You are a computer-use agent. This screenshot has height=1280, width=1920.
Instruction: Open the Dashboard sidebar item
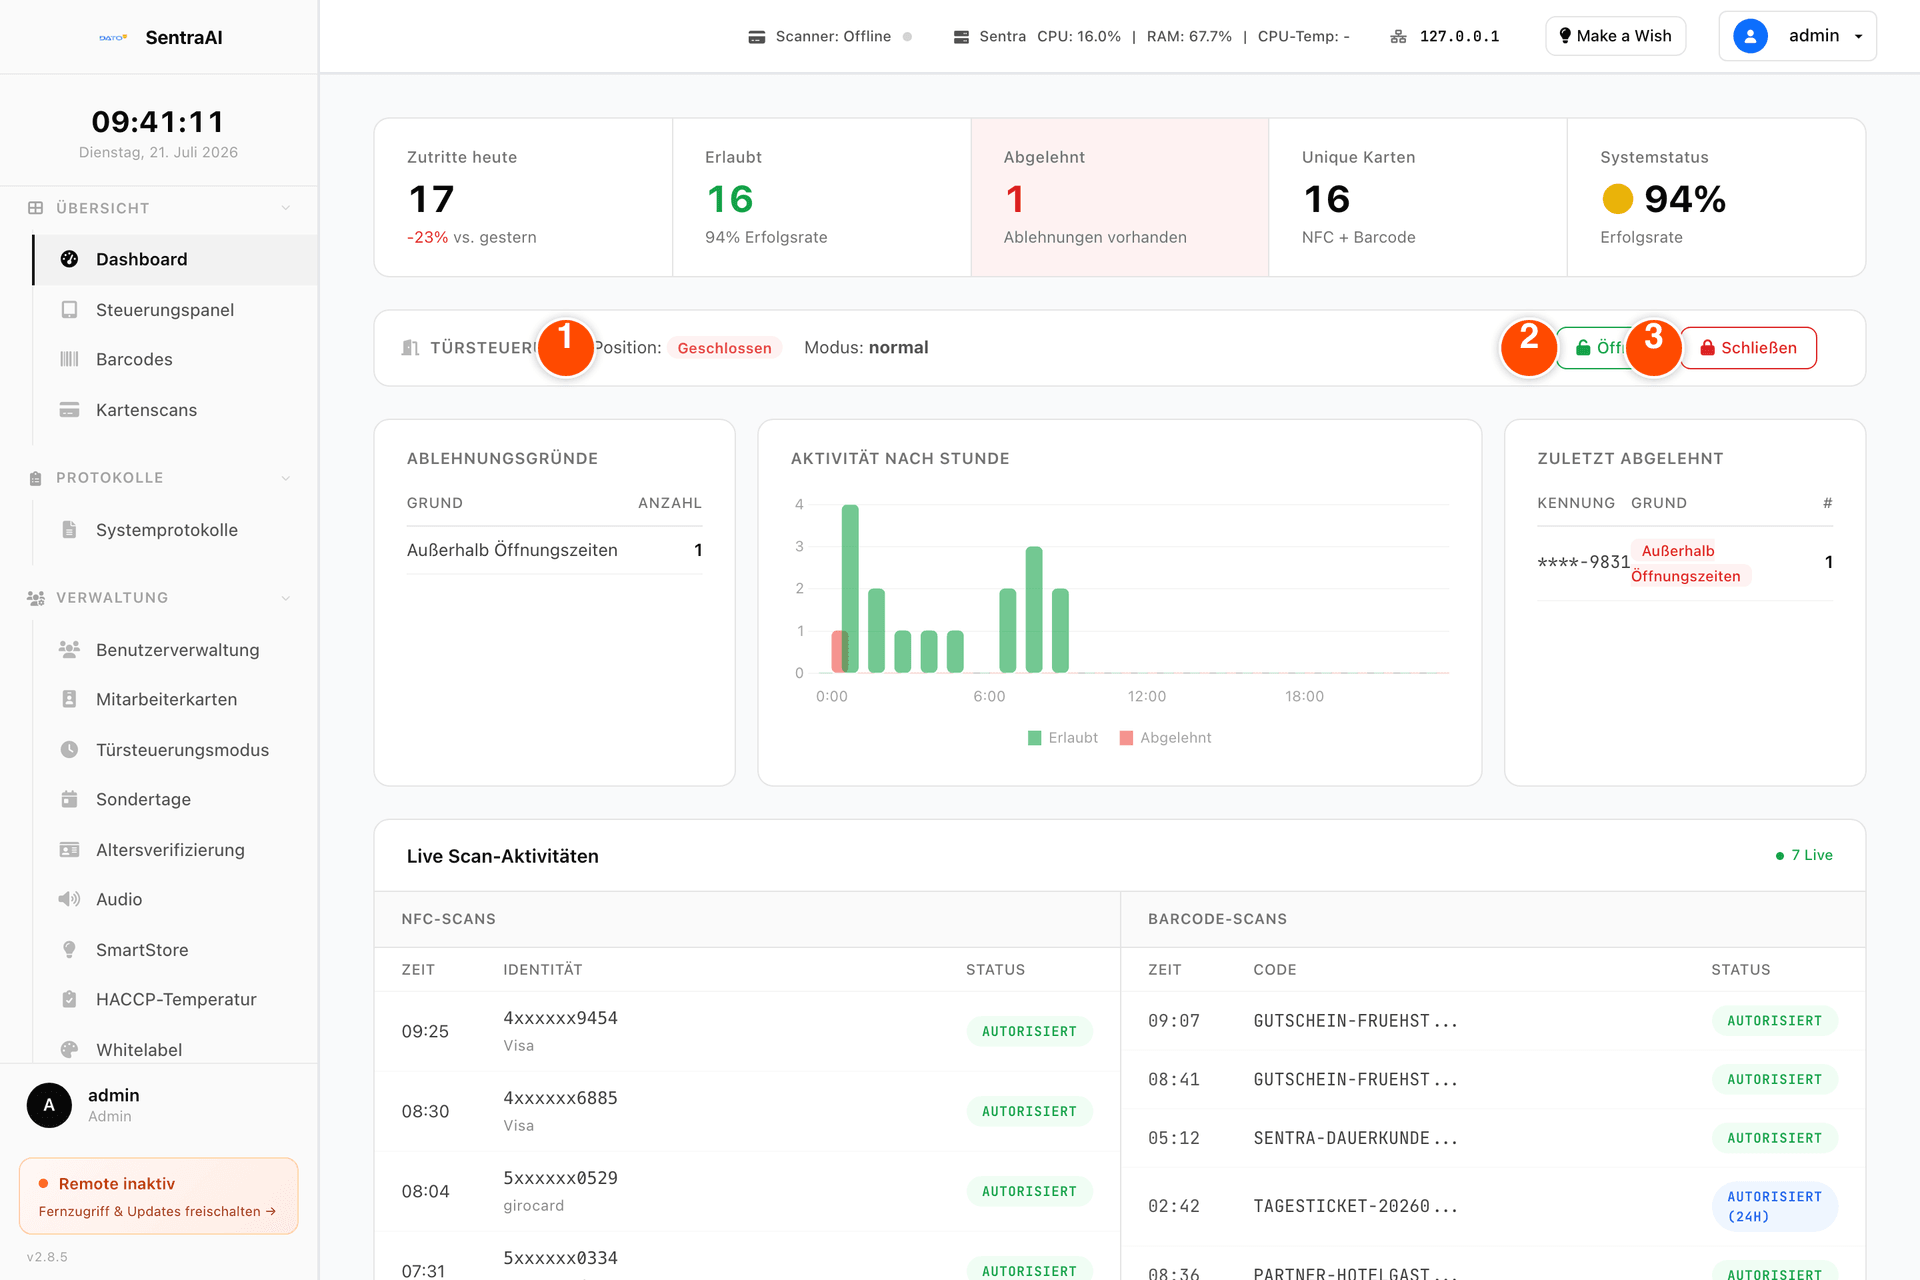(176, 259)
